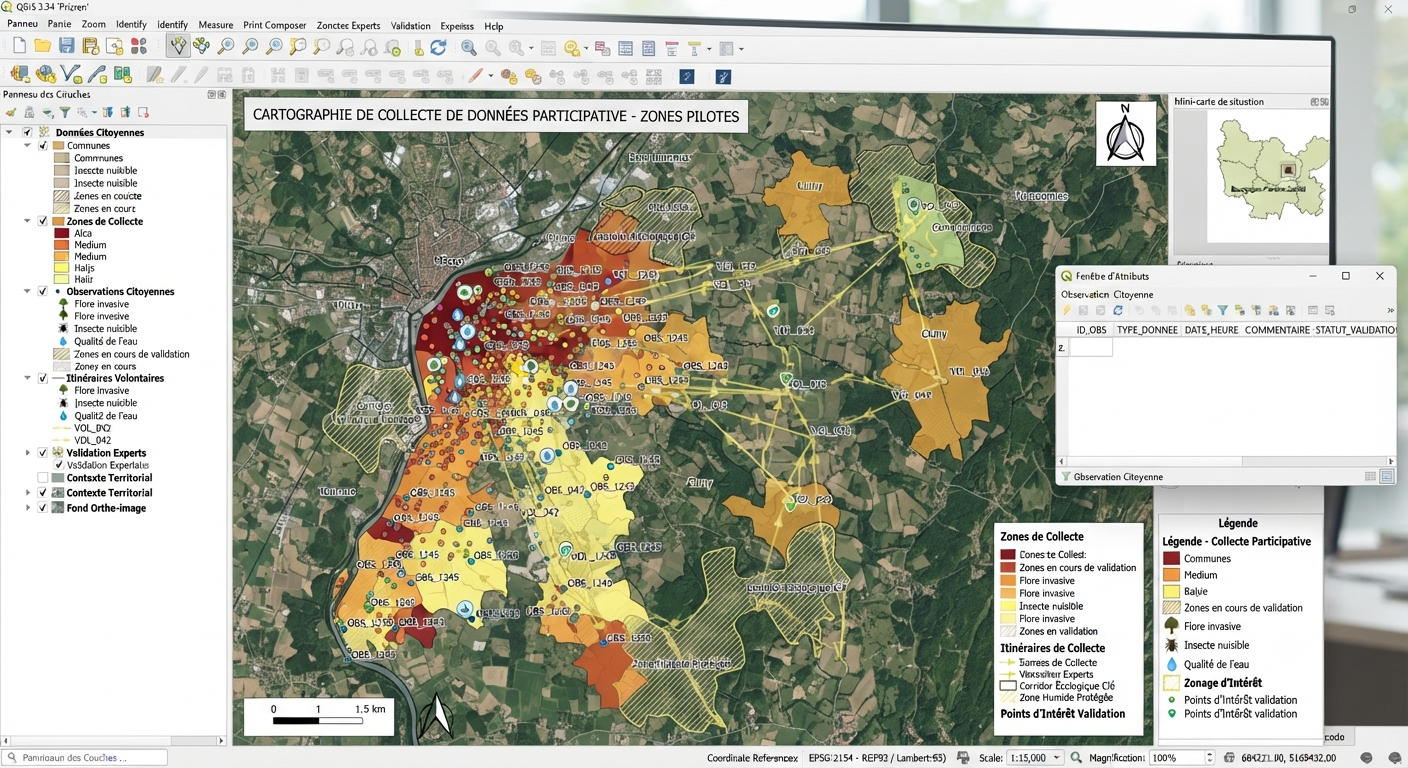
Task: Collapse the Communes layer legend arrow
Action: click(28, 146)
